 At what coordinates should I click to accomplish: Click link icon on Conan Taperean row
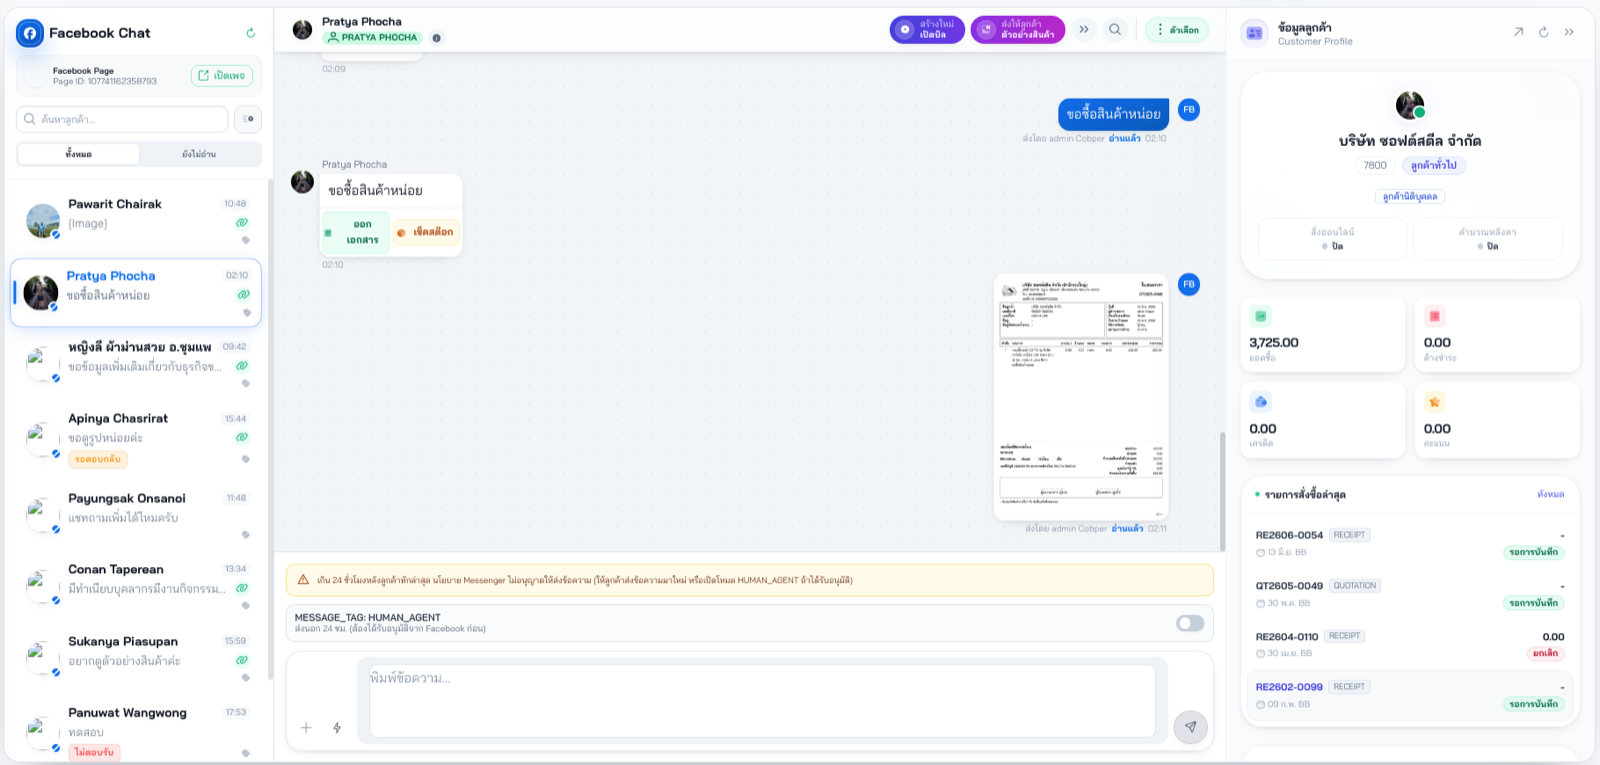pos(242,588)
